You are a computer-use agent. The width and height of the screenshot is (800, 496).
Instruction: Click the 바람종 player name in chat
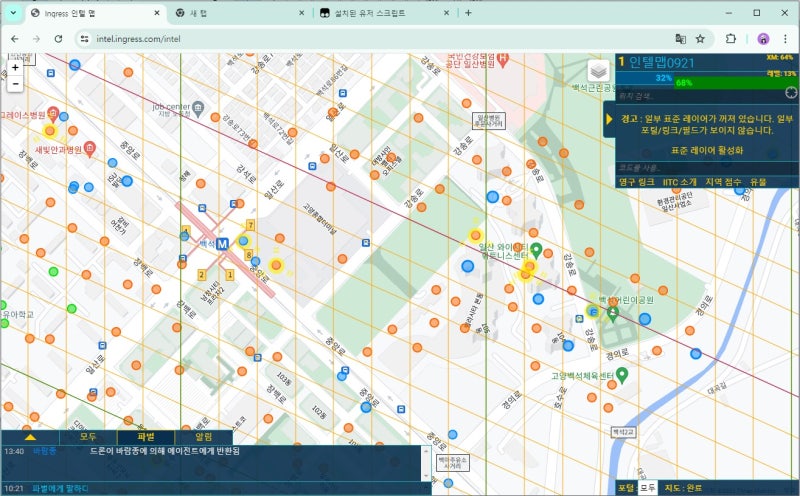coord(44,451)
